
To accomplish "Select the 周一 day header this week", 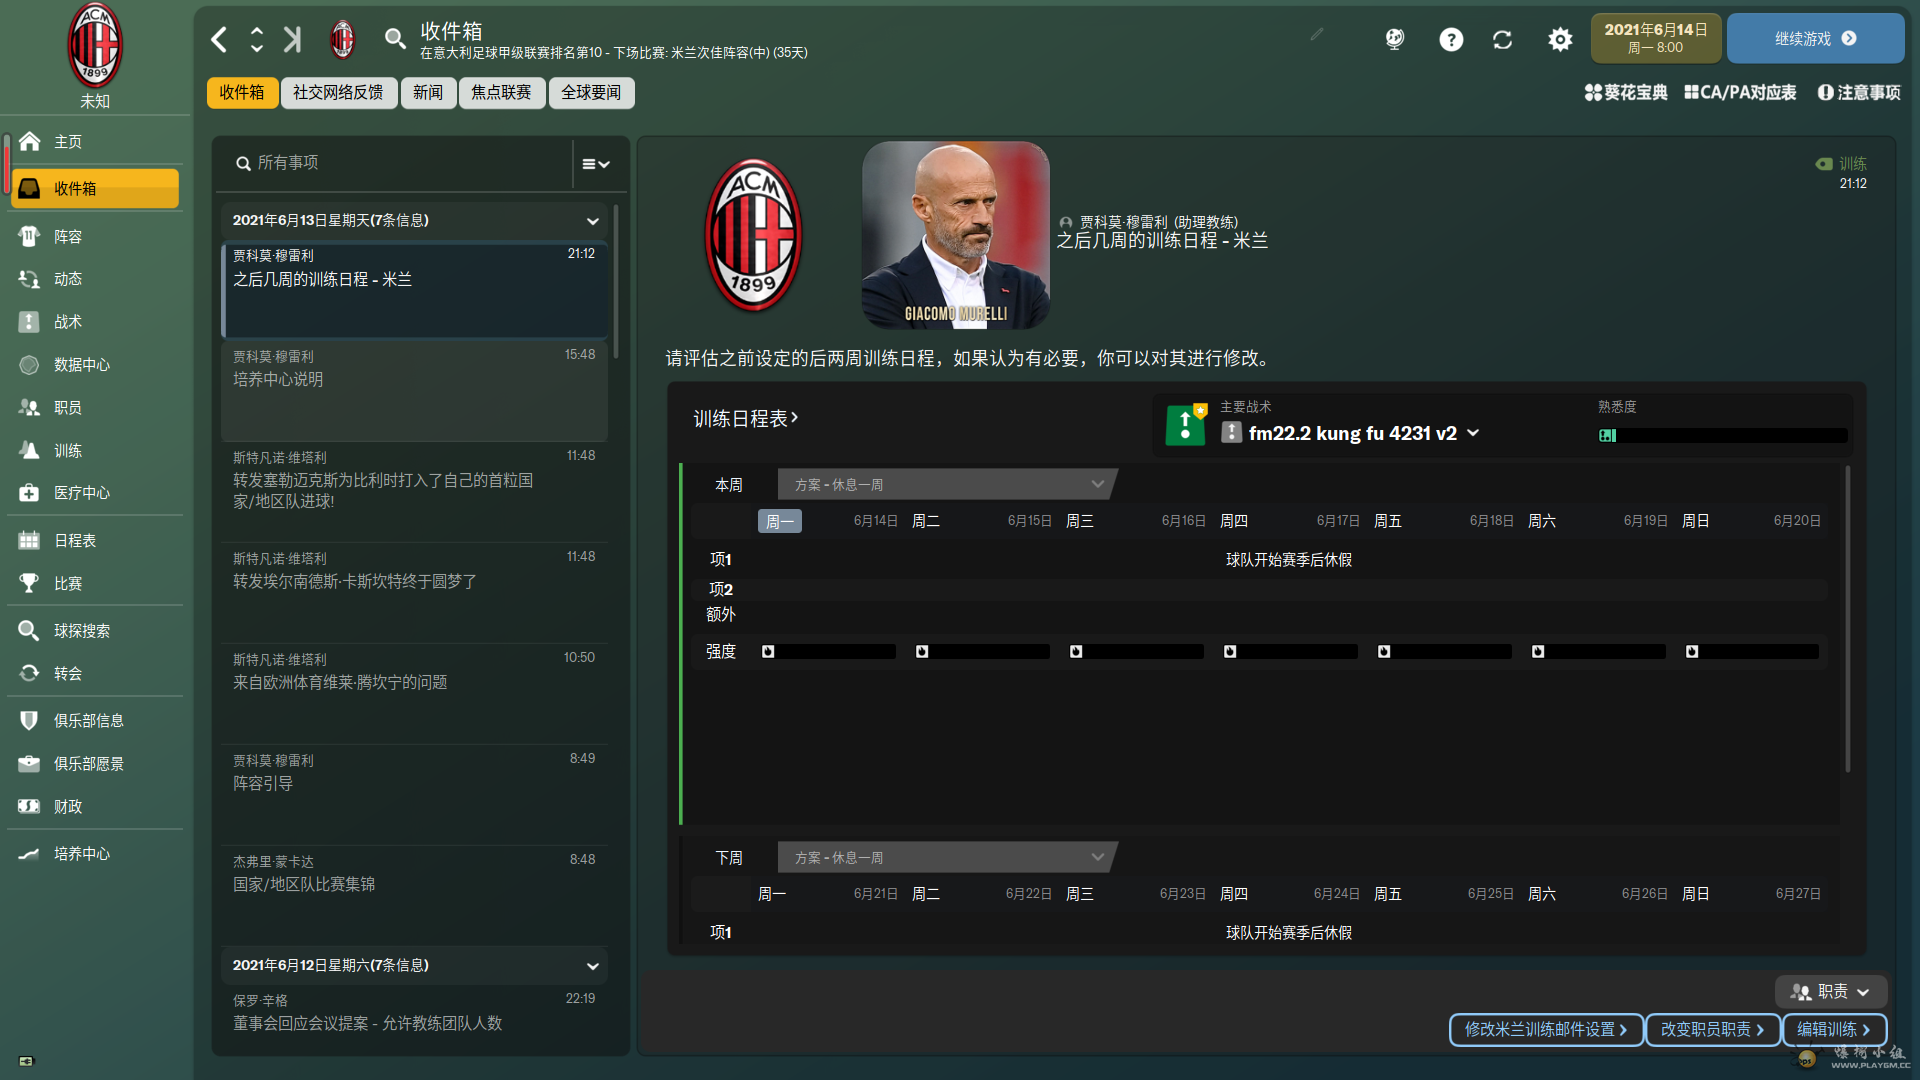I will coord(780,521).
